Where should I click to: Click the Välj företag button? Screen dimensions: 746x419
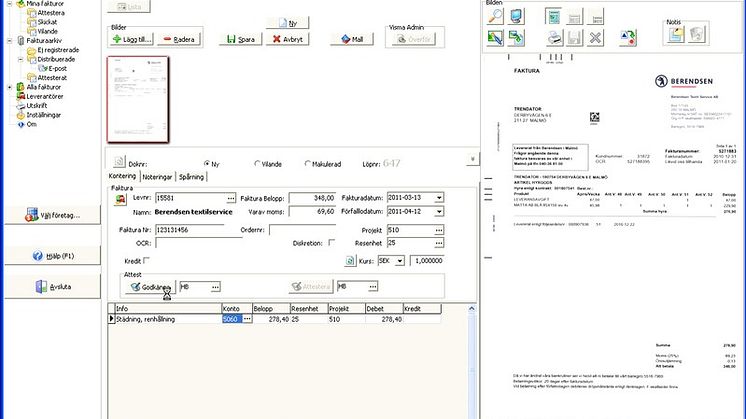point(52,215)
